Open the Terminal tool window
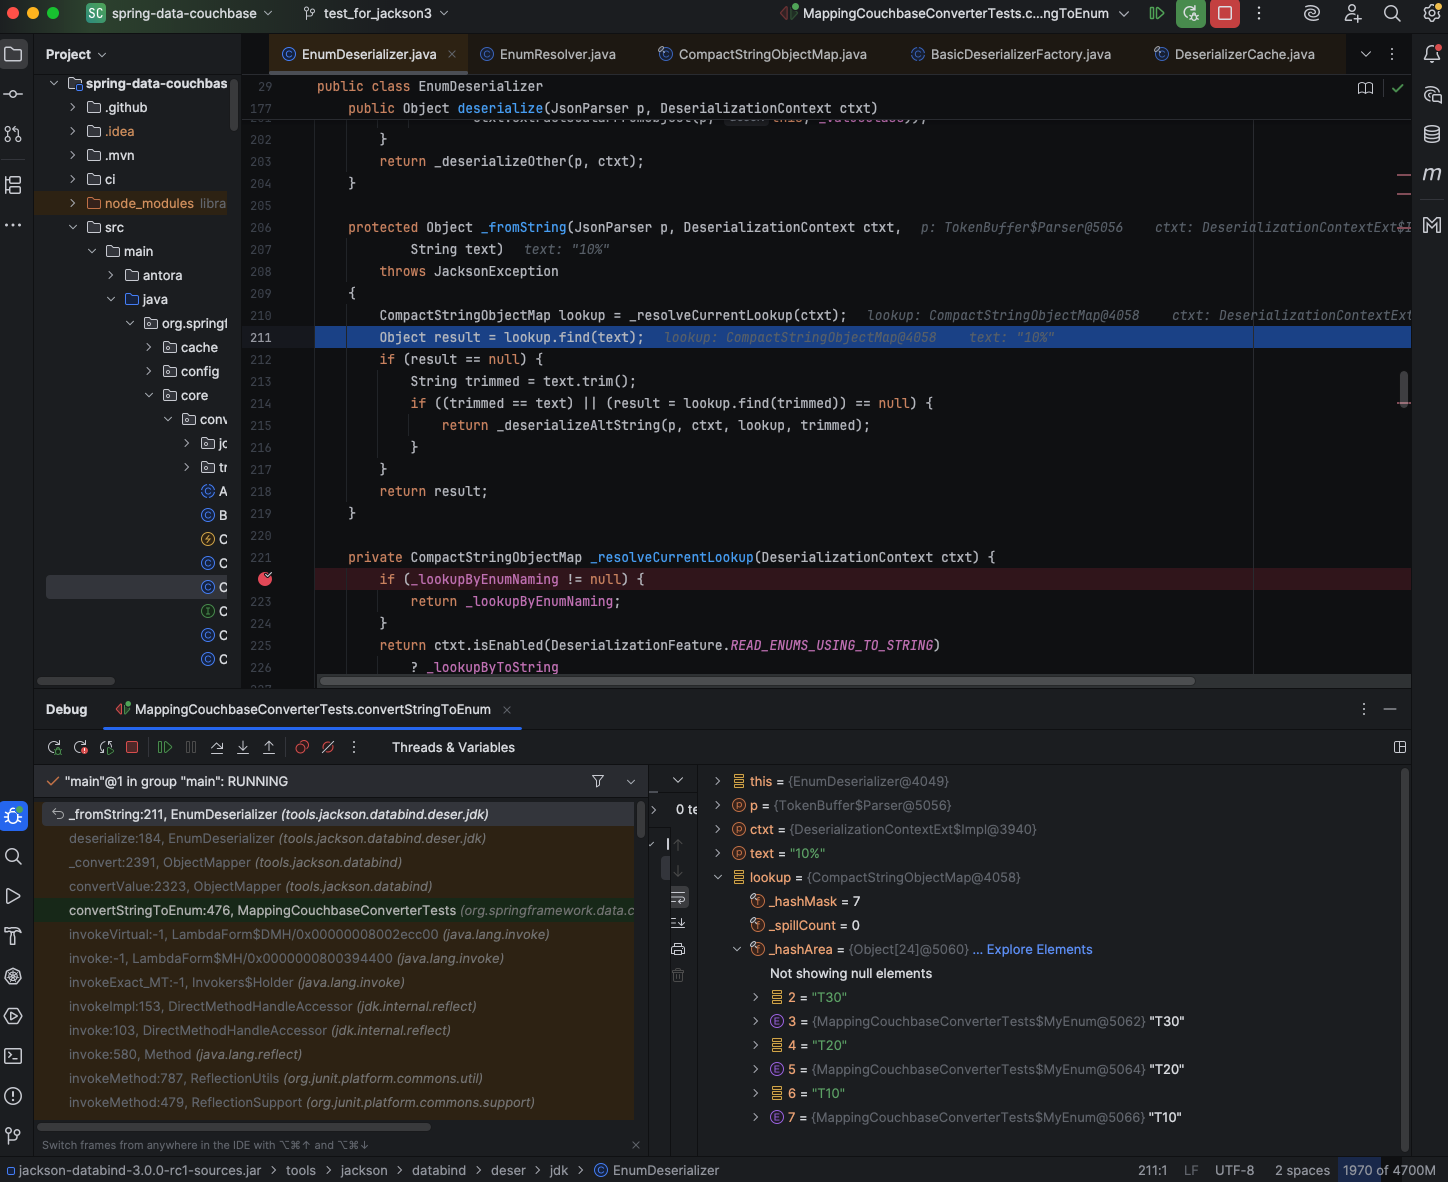Image resolution: width=1448 pixels, height=1182 pixels. 14,1056
